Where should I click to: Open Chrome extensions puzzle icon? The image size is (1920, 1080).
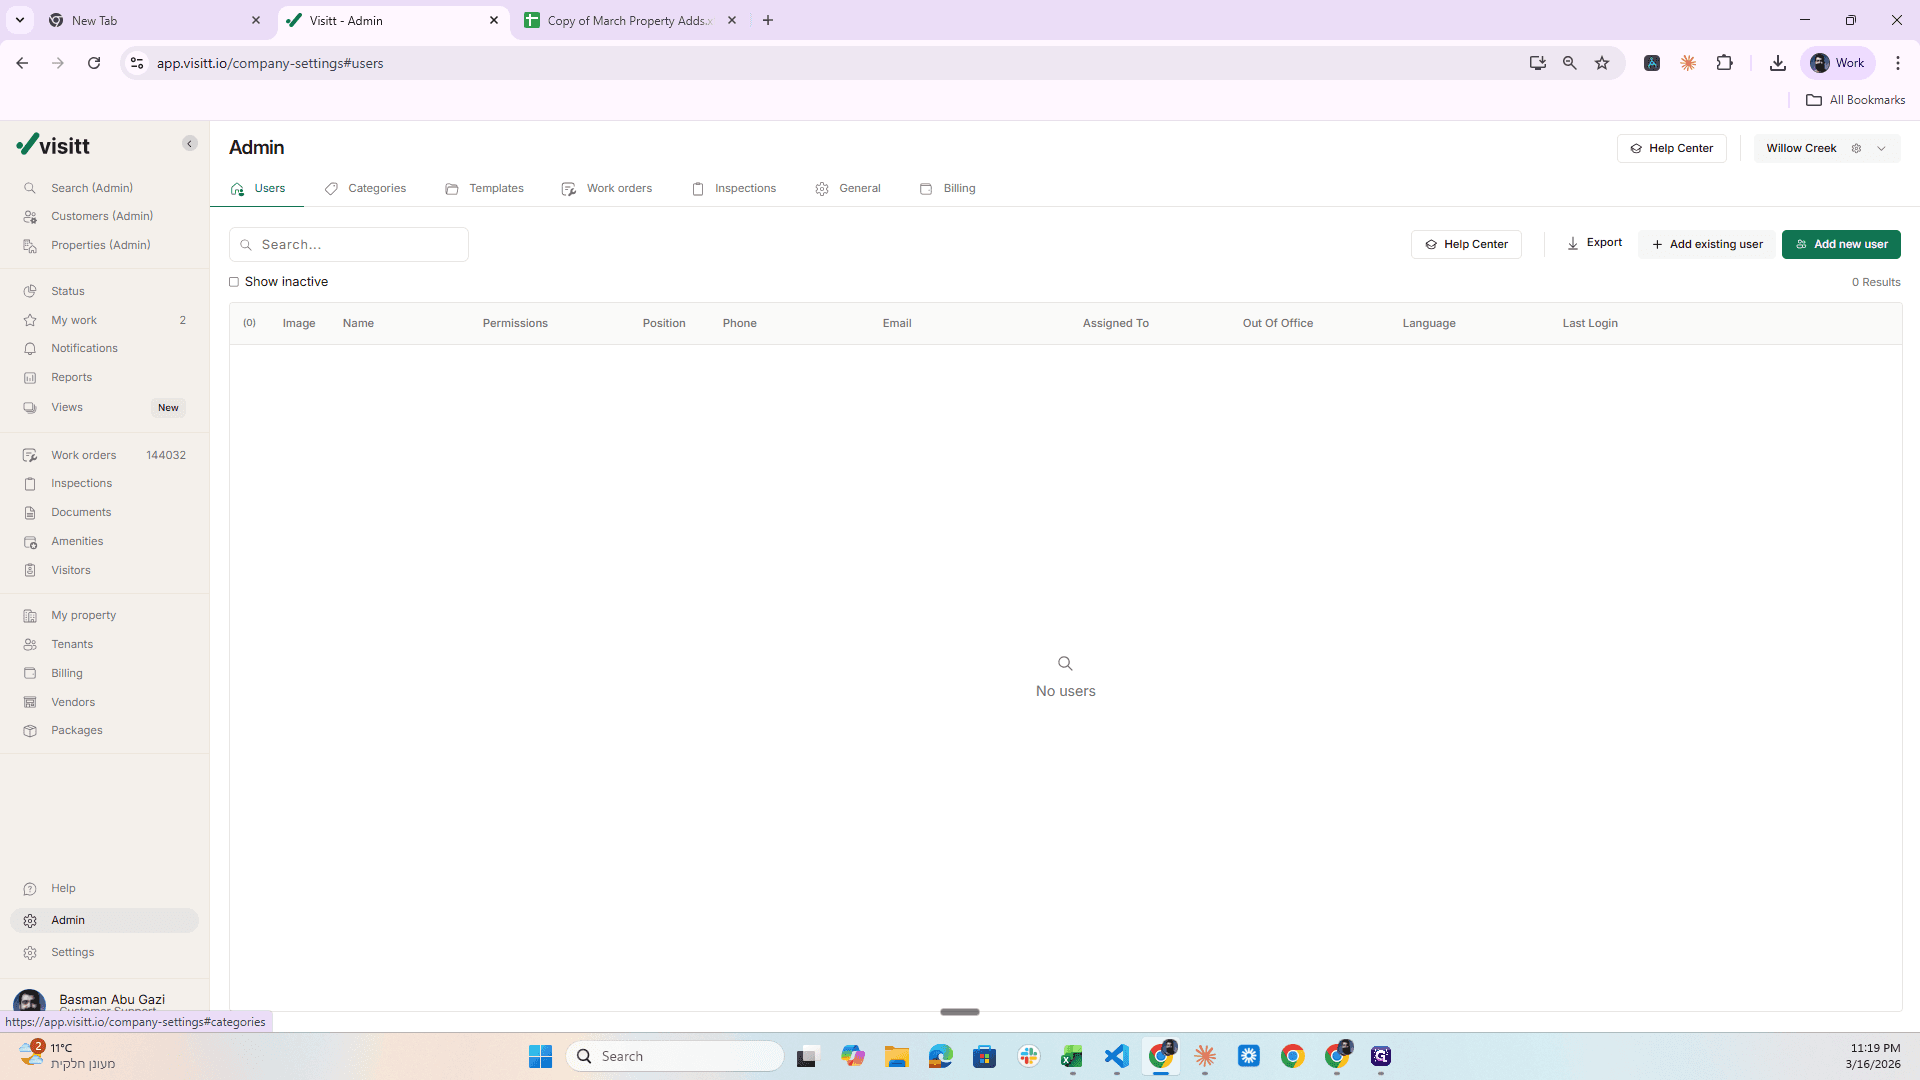[x=1724, y=63]
